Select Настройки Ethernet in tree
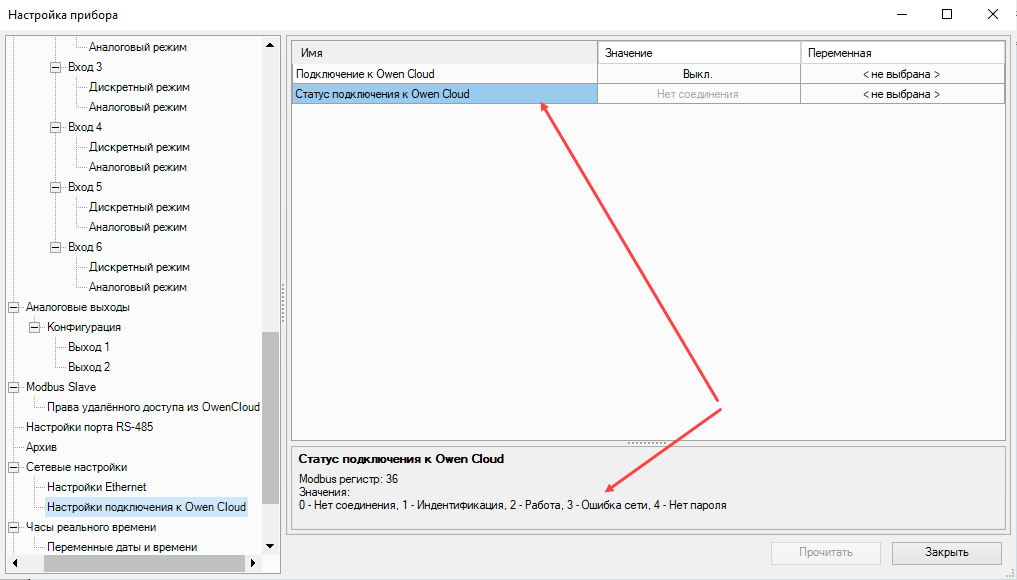Screen dimensions: 1017x580 click(x=96, y=487)
